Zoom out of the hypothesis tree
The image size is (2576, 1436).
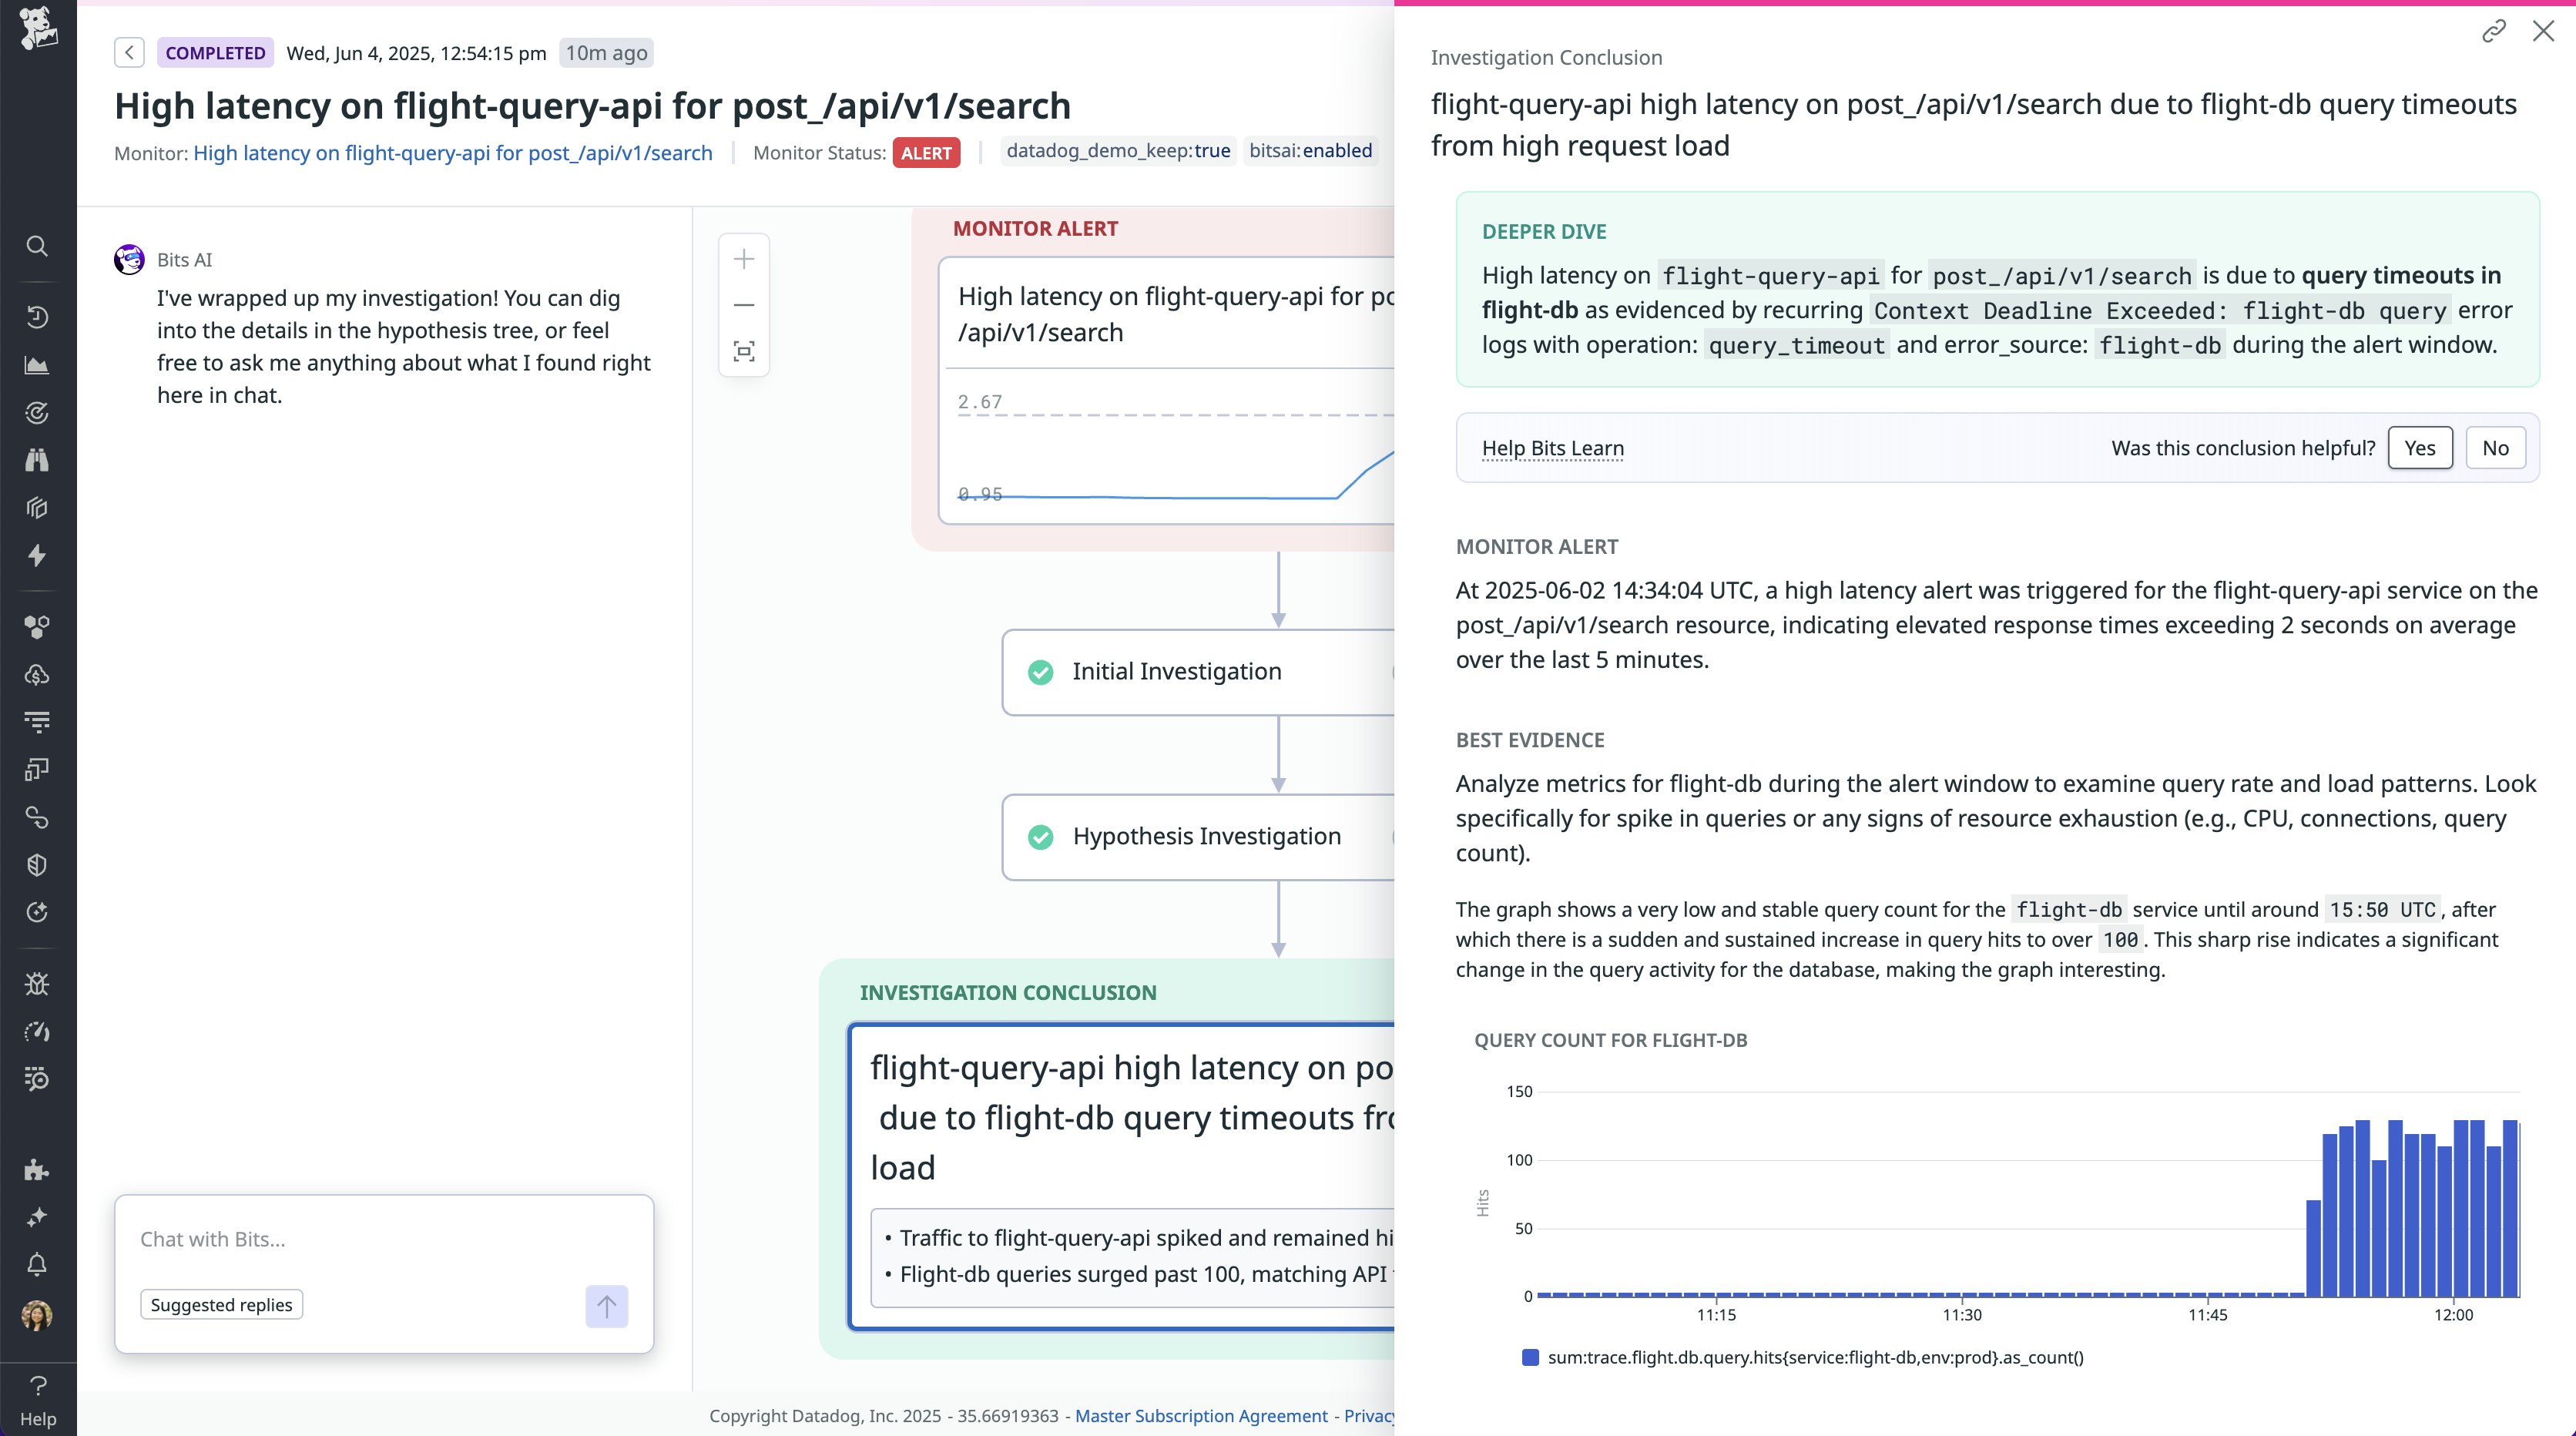(x=744, y=305)
